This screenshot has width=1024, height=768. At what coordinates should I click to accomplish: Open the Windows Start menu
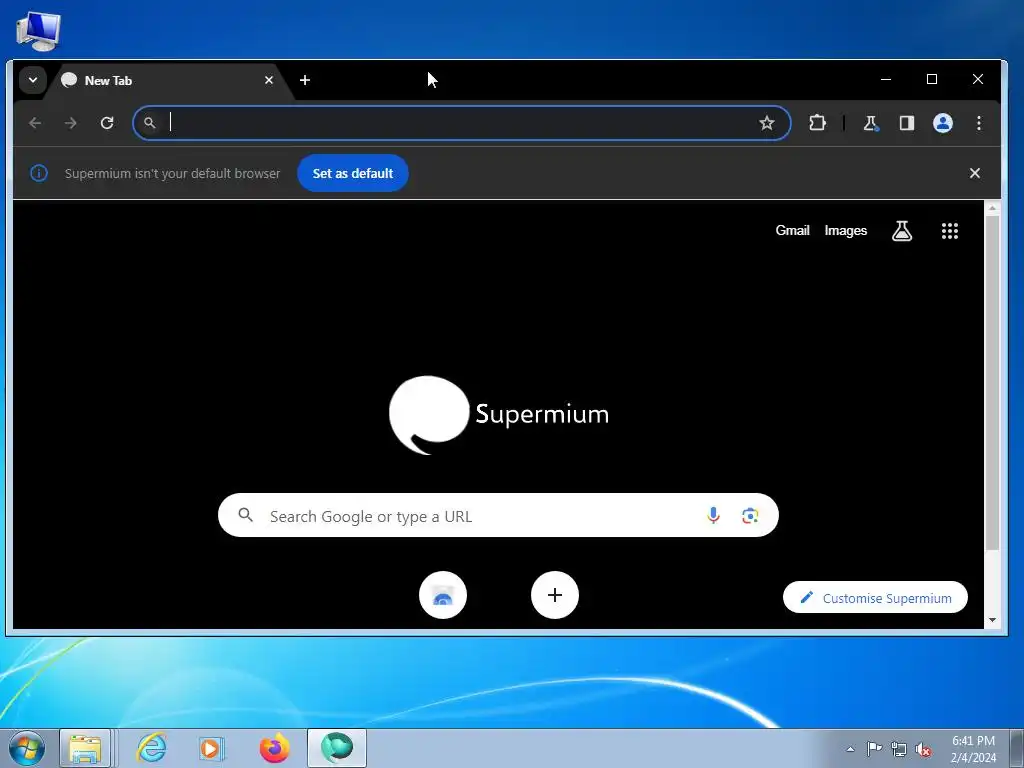click(26, 748)
